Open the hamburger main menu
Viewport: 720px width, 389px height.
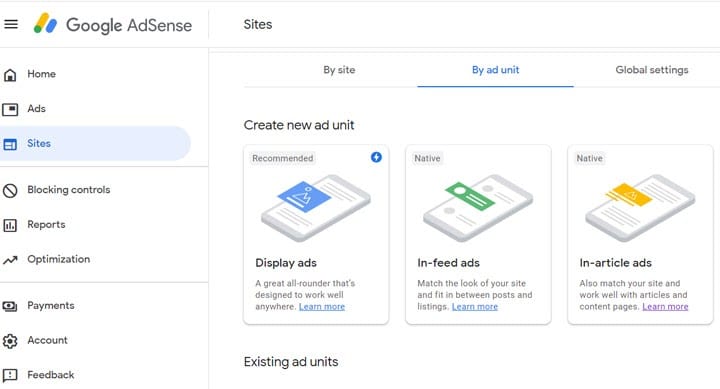[11, 24]
